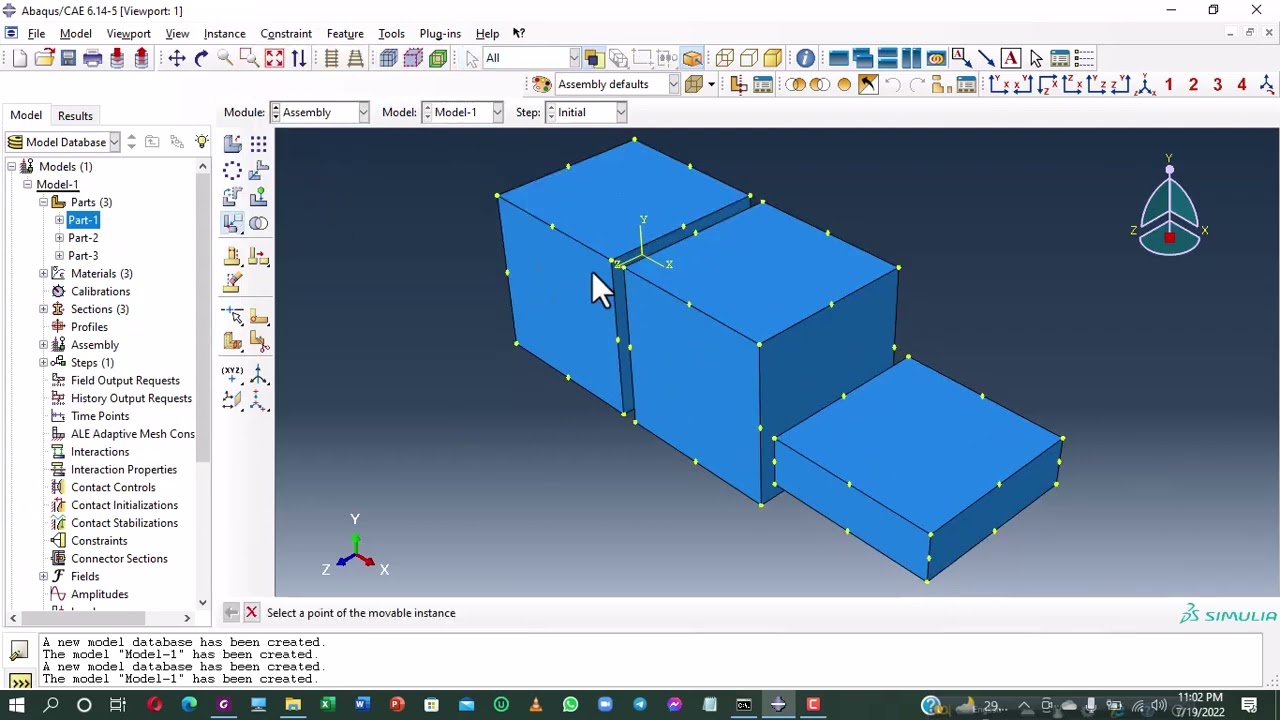Toggle the model tree light bulb filter
1280x720 pixels.
click(x=202, y=142)
